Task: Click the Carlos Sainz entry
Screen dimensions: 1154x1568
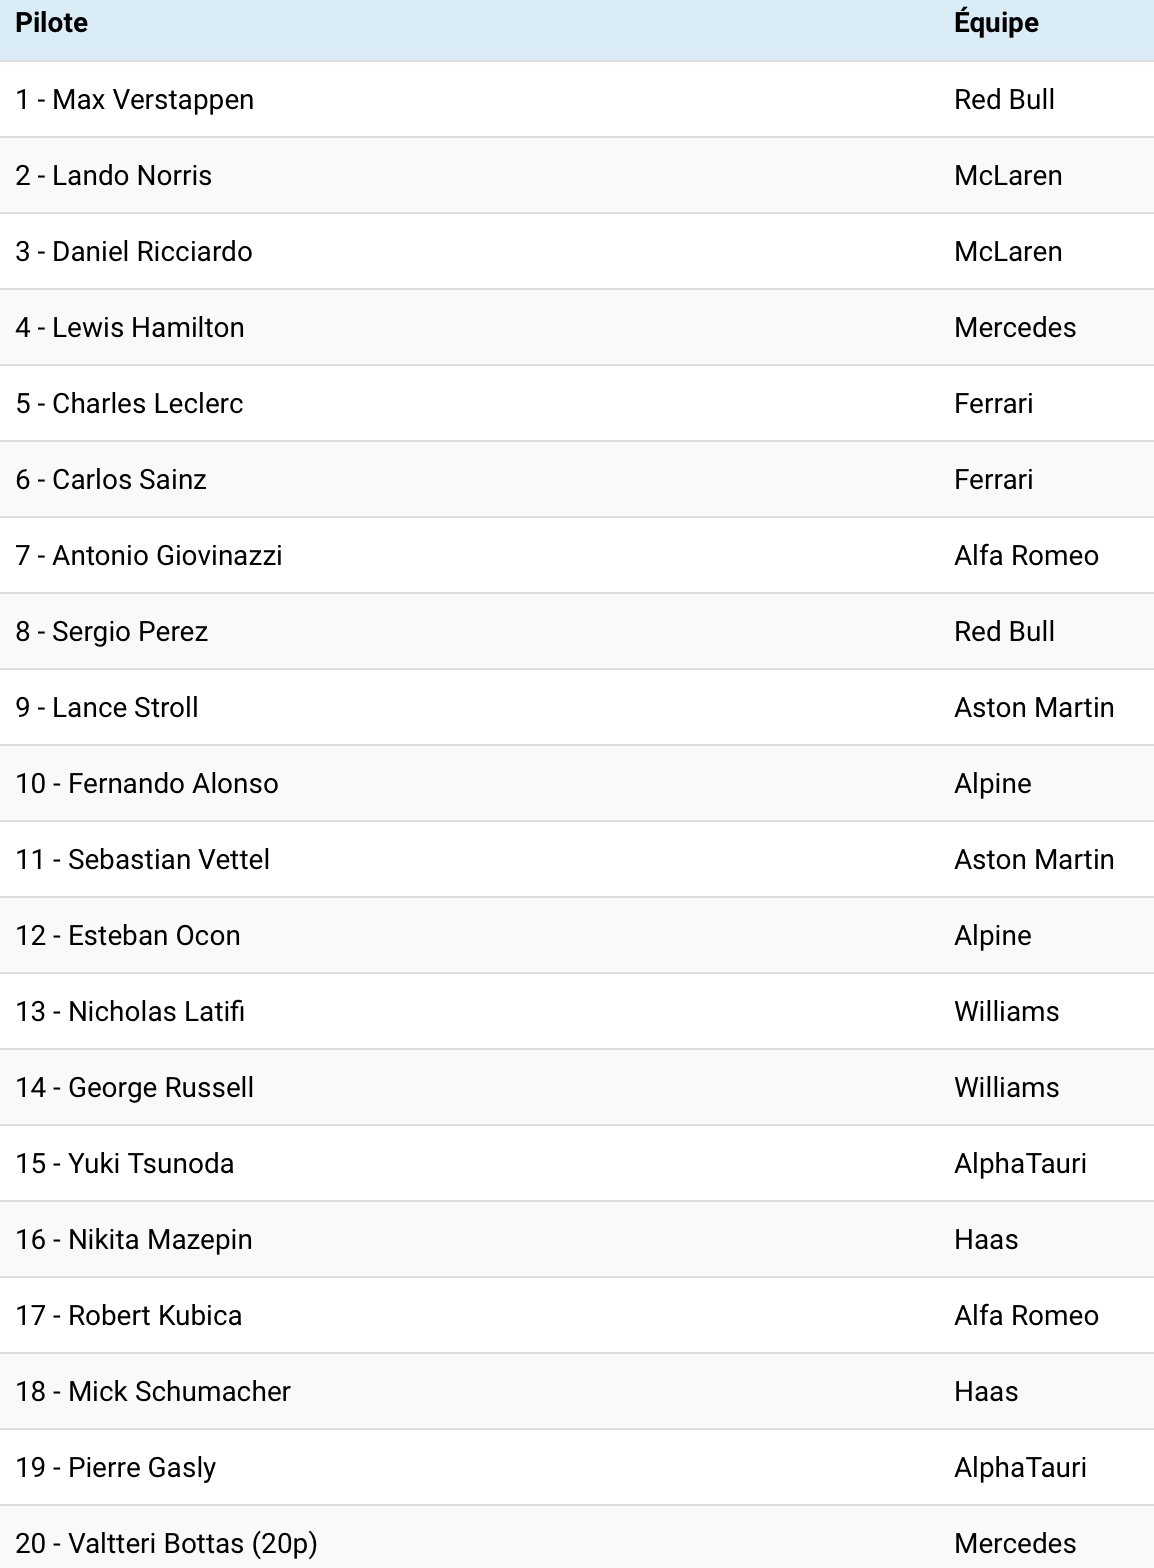Action: pos(111,480)
